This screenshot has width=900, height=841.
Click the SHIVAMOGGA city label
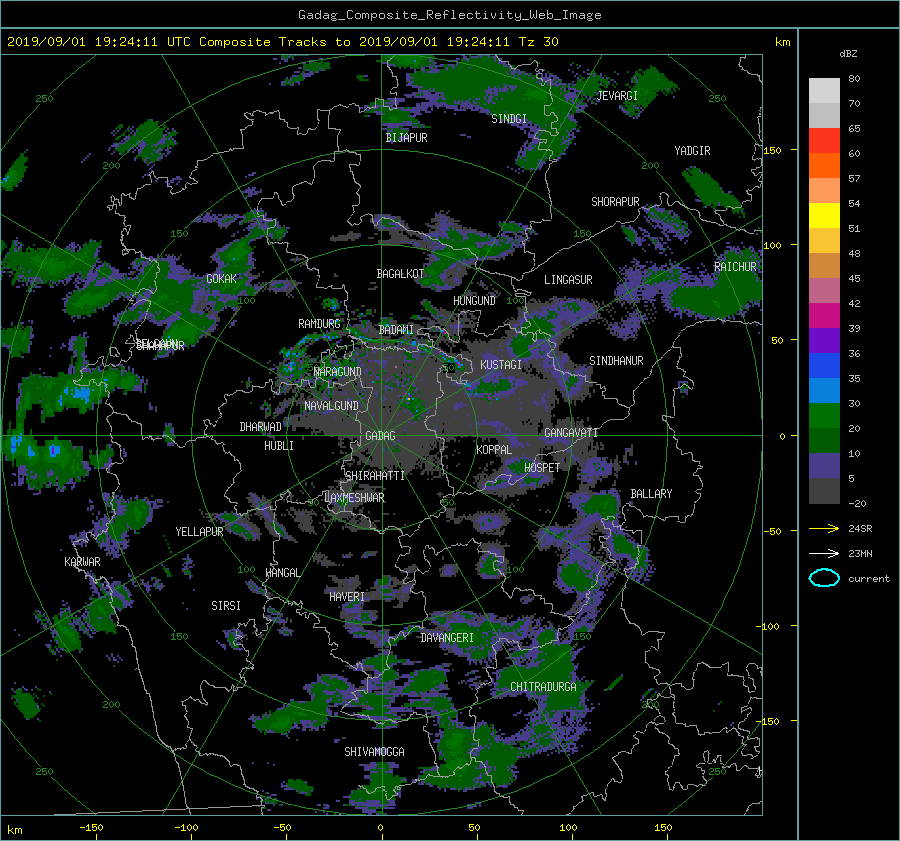[374, 751]
